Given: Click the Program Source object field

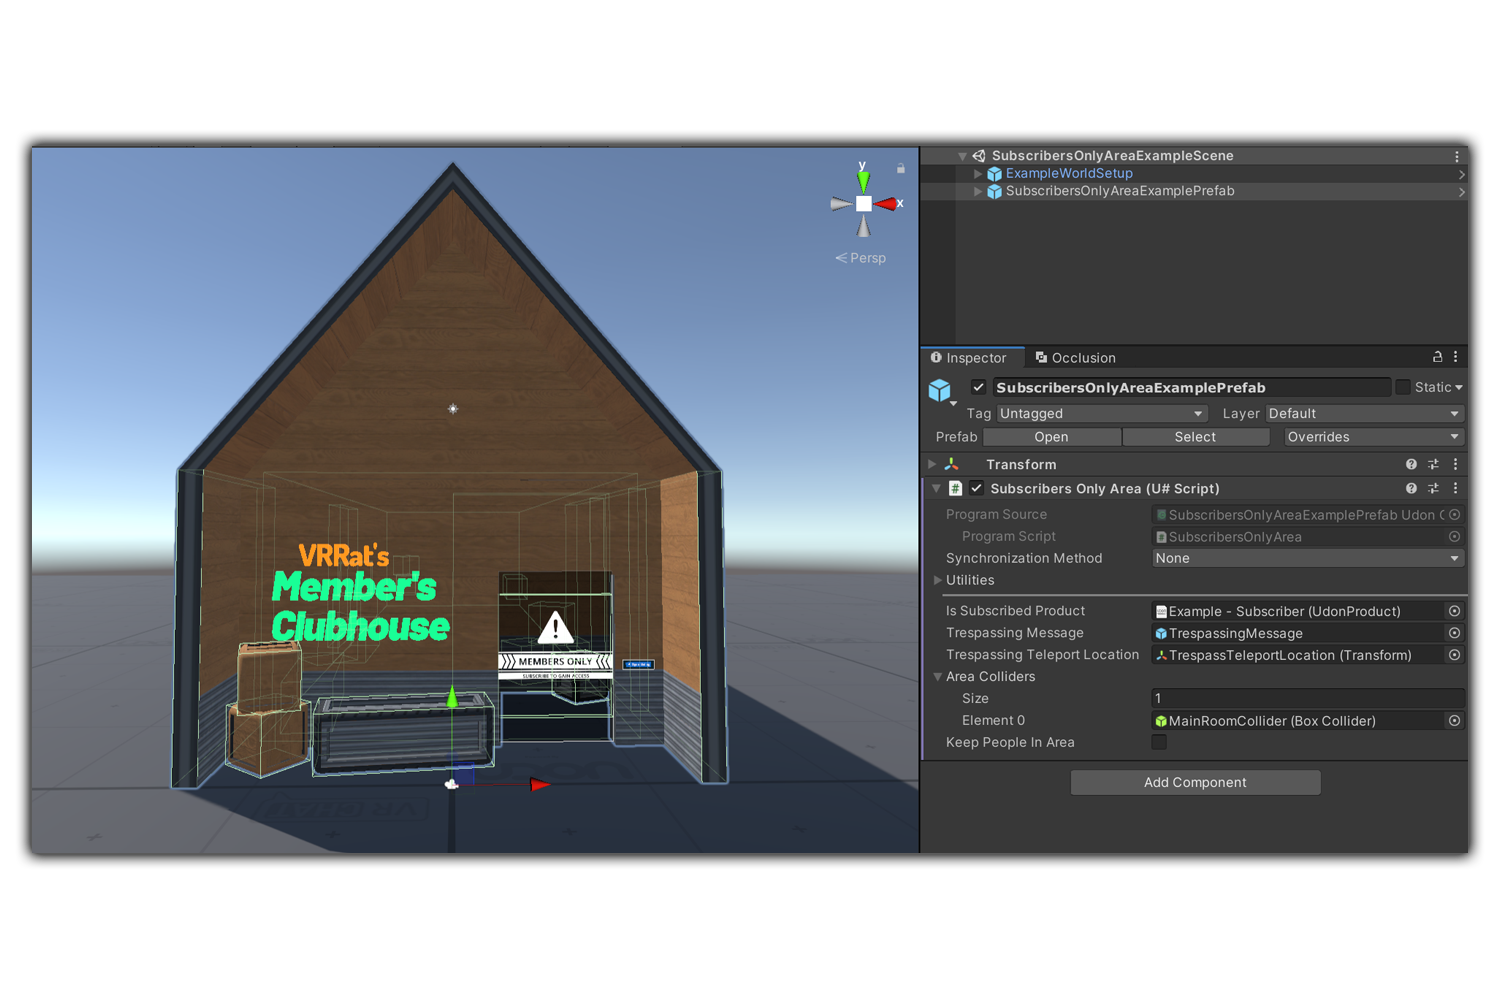Looking at the screenshot, I should 1299,515.
